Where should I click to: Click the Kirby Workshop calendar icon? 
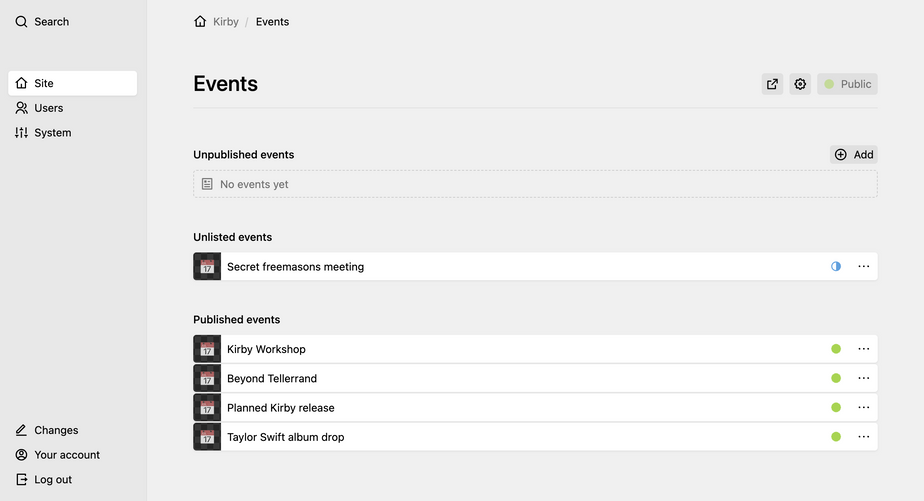point(207,349)
